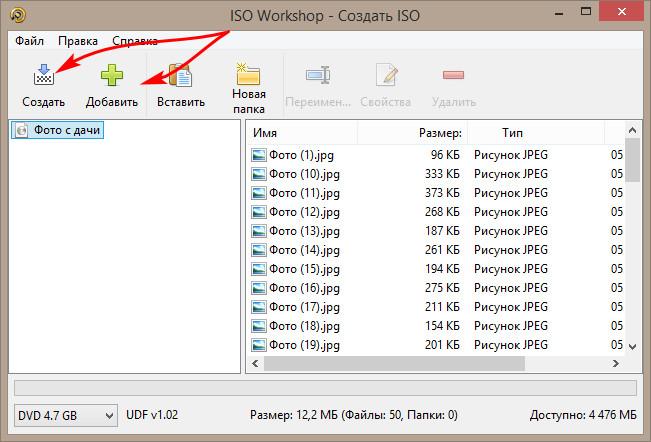Screen dimensions: 651x442
Task: Click the 96 КБ size cell
Action: coord(445,155)
